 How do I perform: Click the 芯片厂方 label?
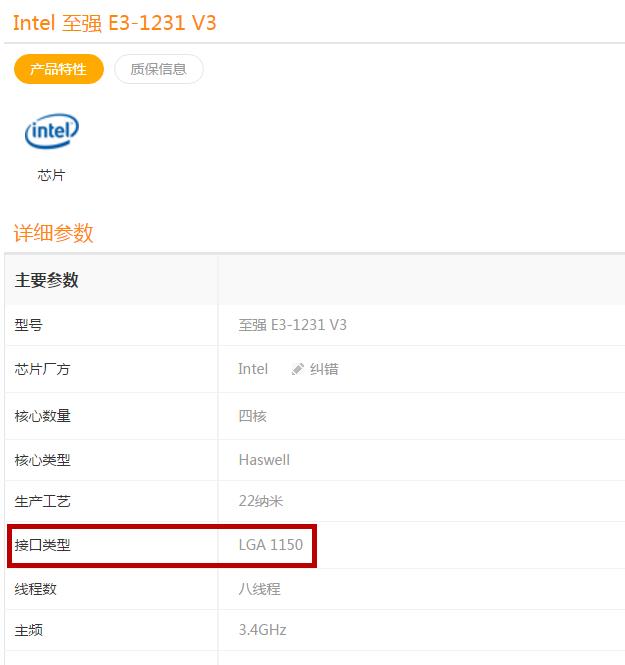pyautogui.click(x=42, y=369)
